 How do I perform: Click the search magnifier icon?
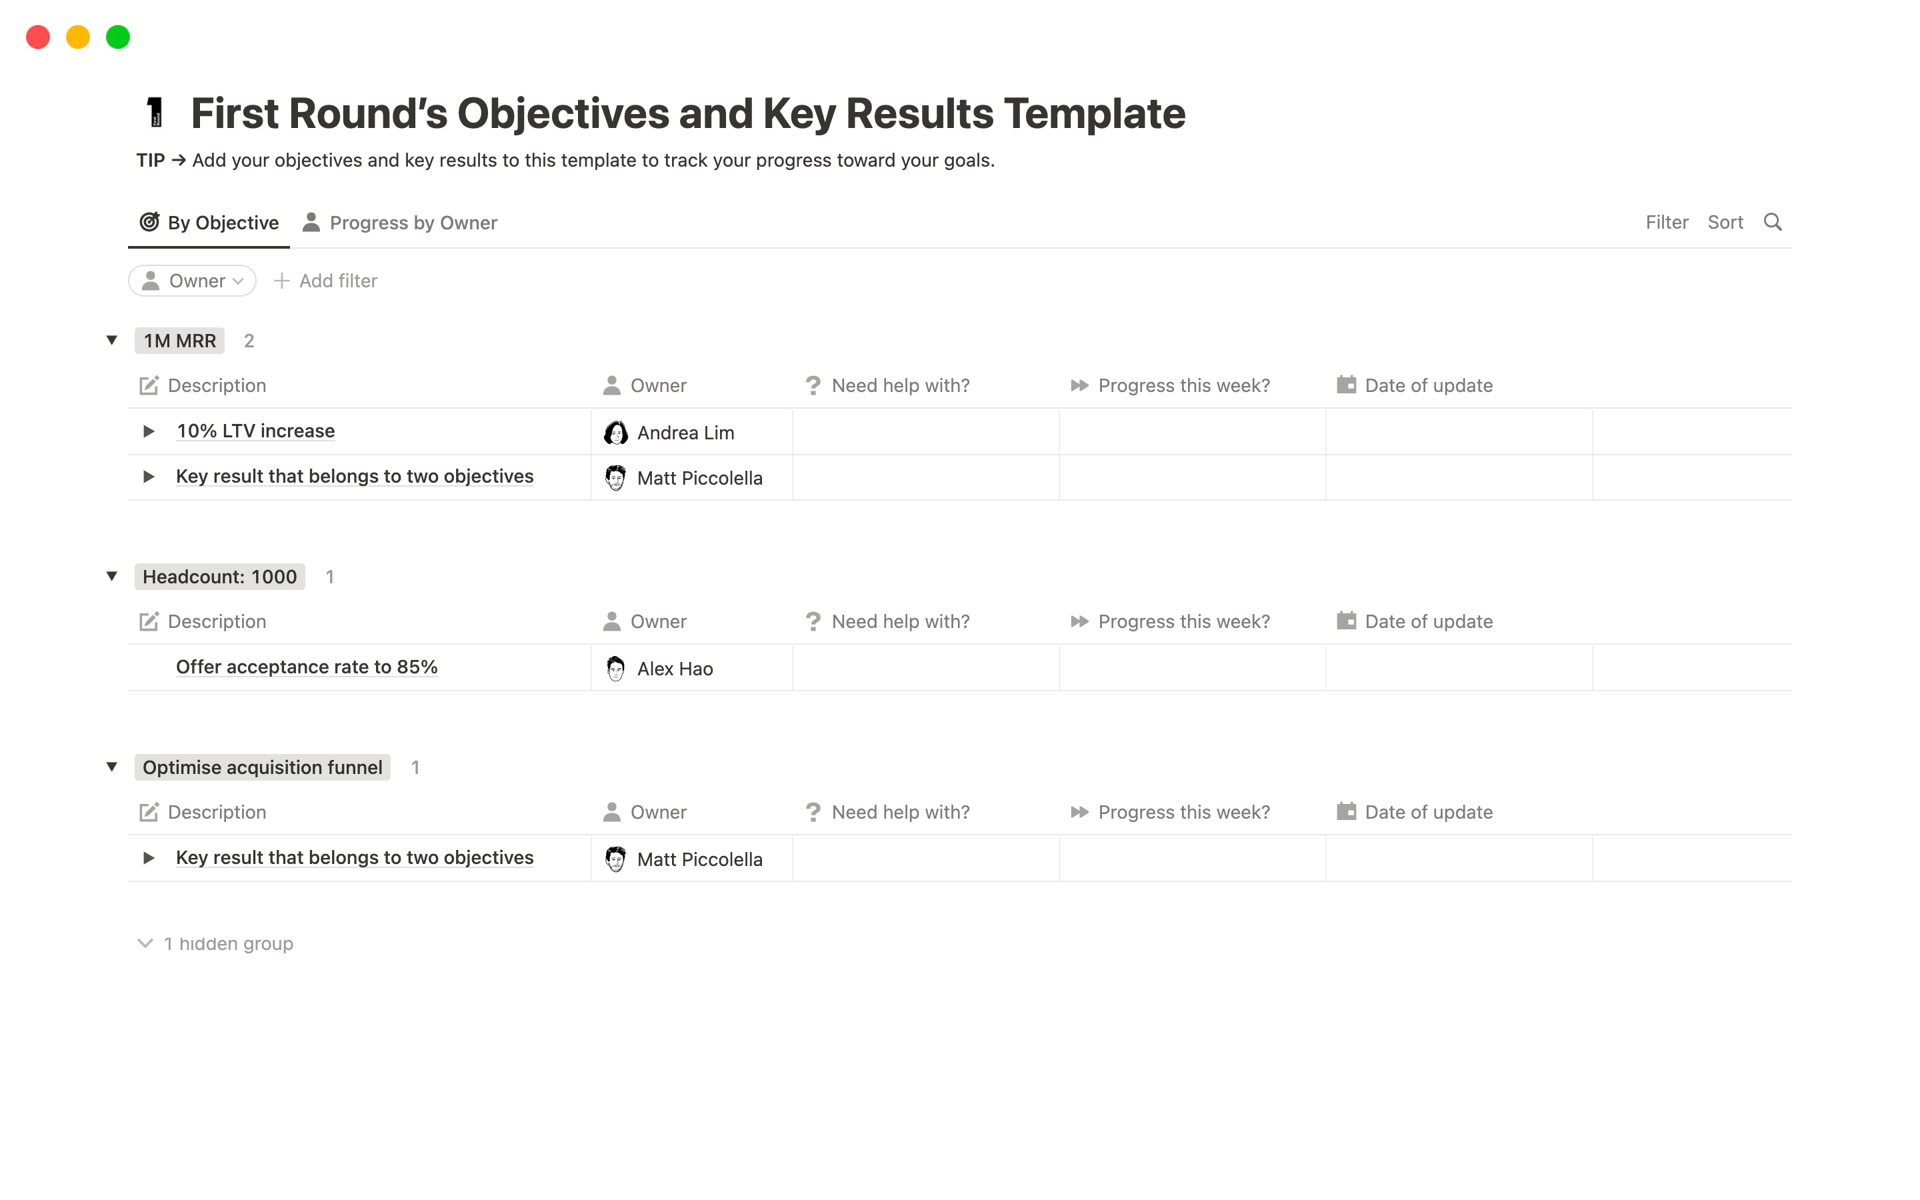1773,222
